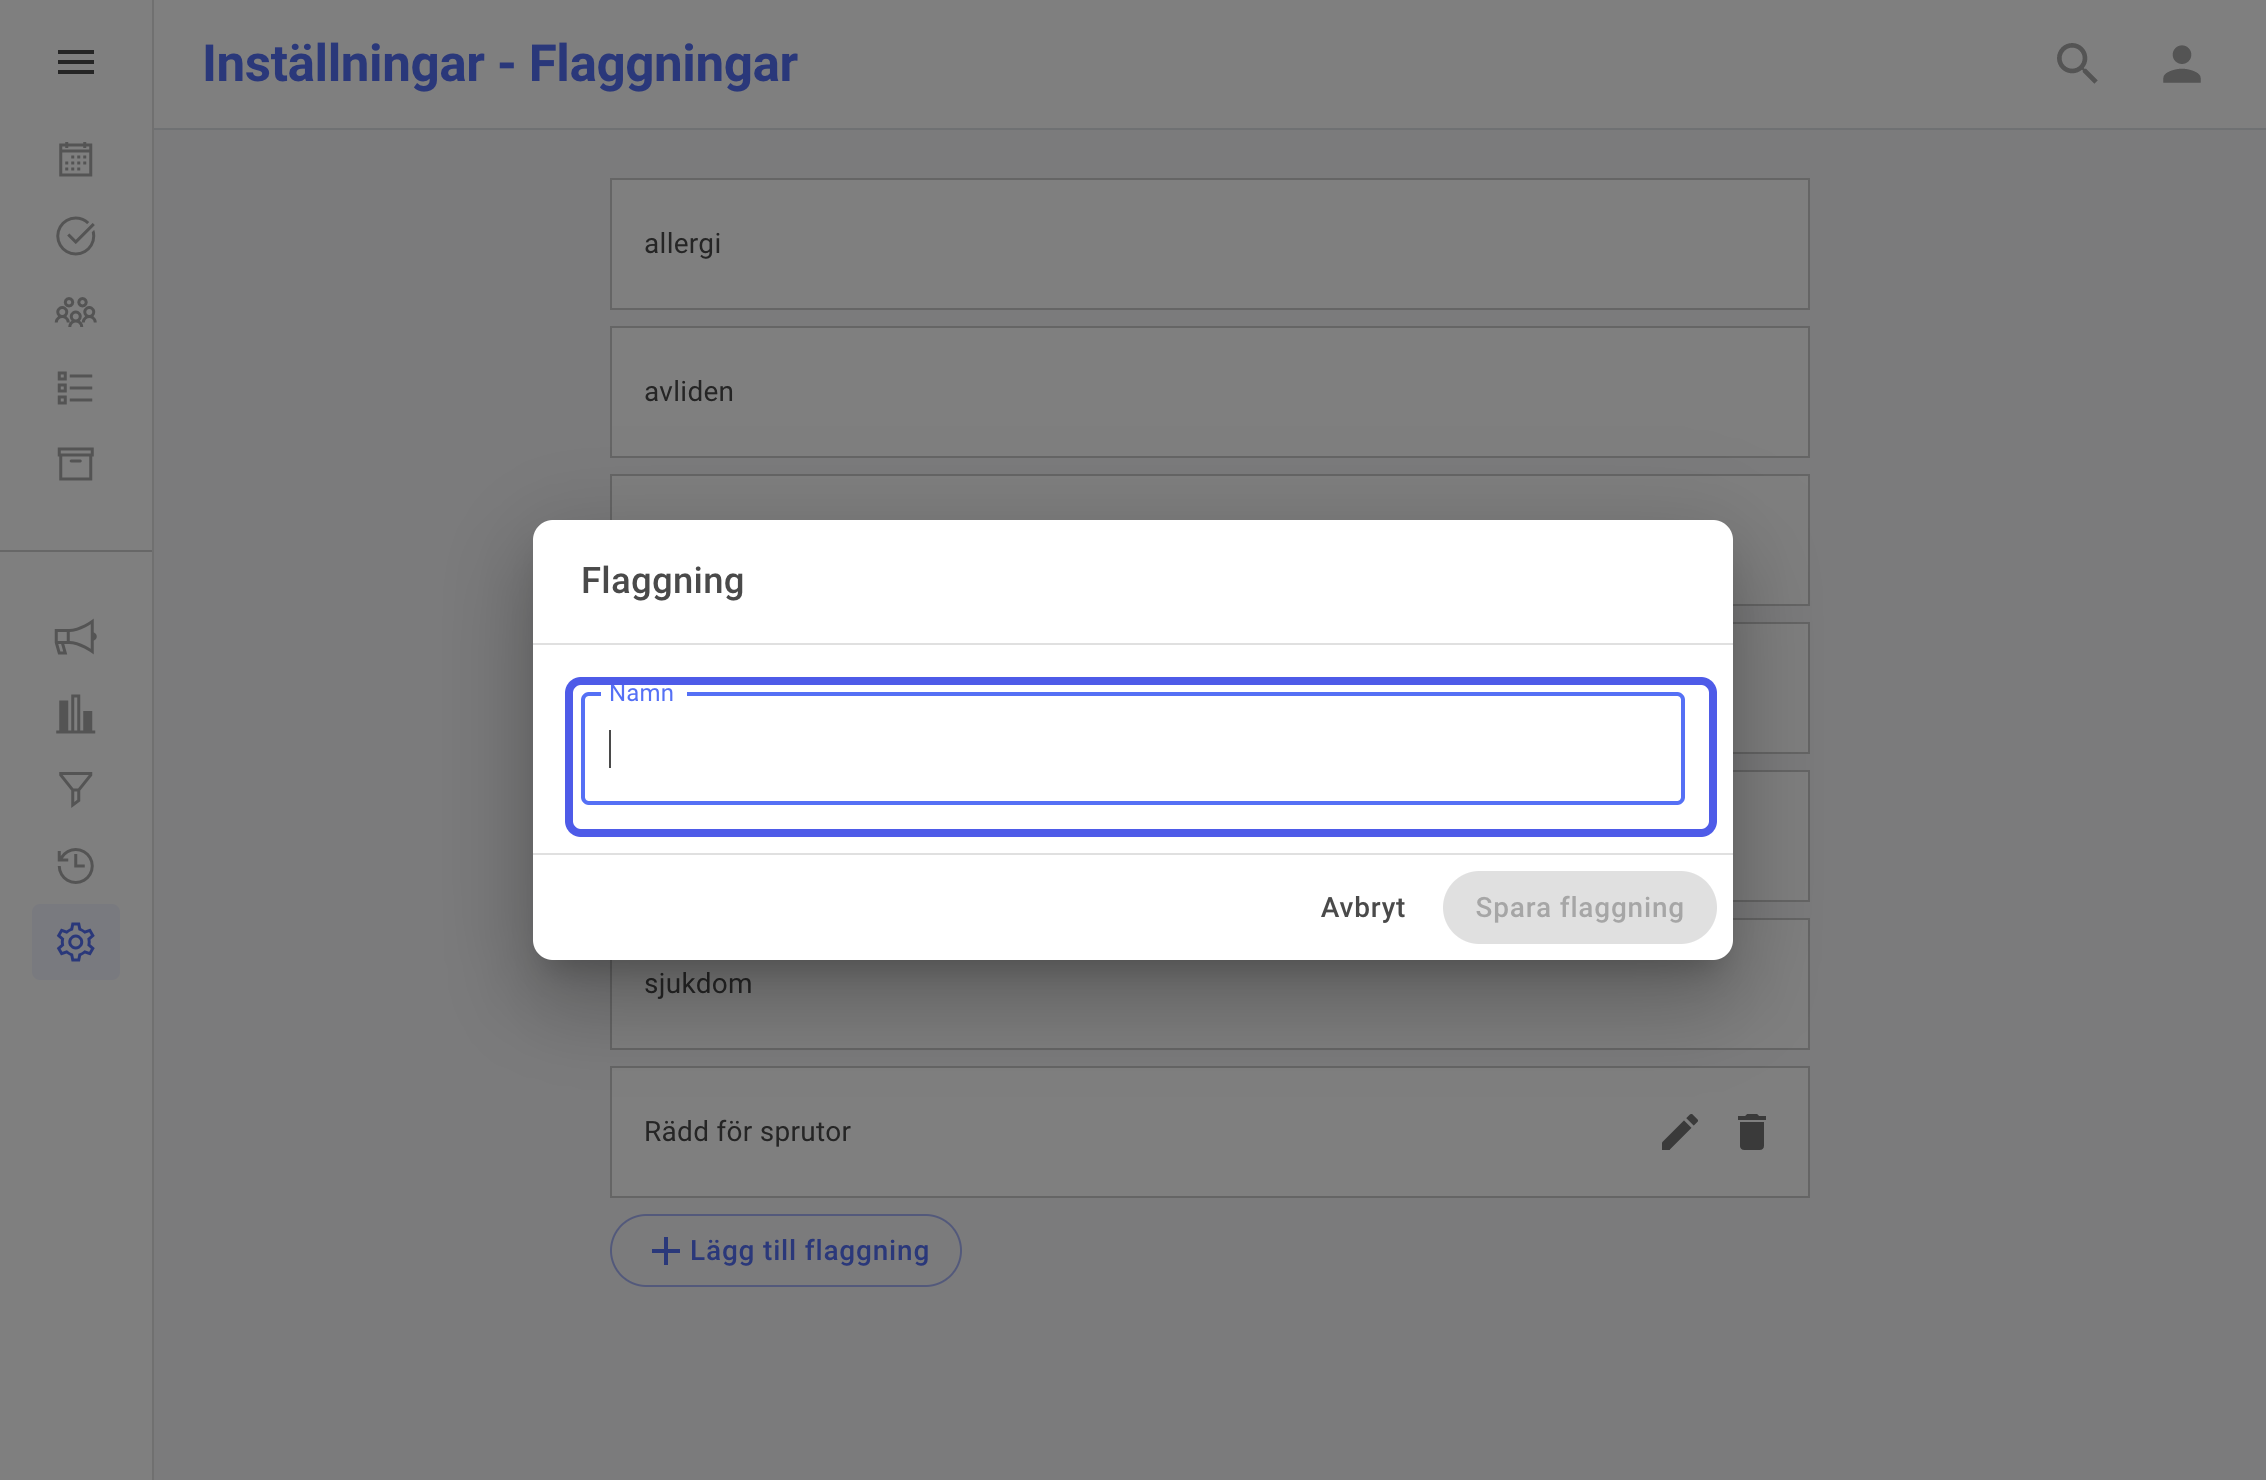Image resolution: width=2266 pixels, height=1480 pixels.
Task: Open the hamburger menu
Action: click(x=76, y=62)
